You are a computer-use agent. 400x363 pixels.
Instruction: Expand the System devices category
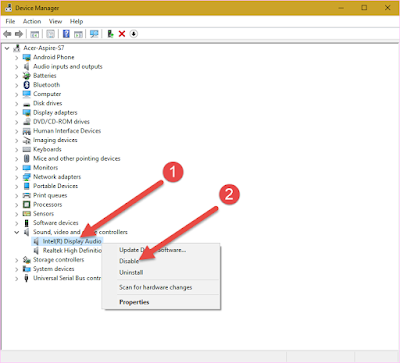(16, 269)
